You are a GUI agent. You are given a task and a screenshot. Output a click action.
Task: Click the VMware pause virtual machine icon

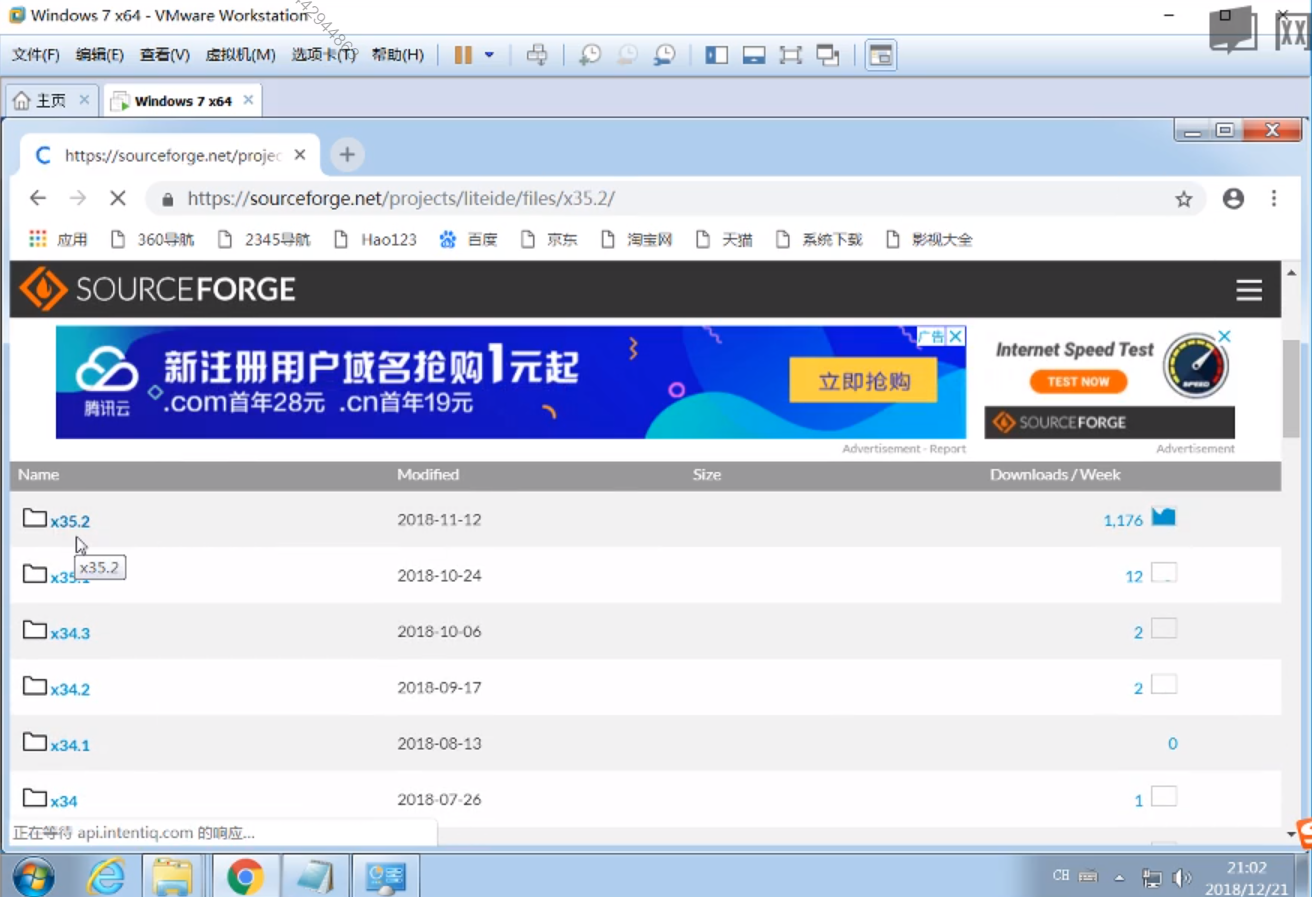coord(463,55)
